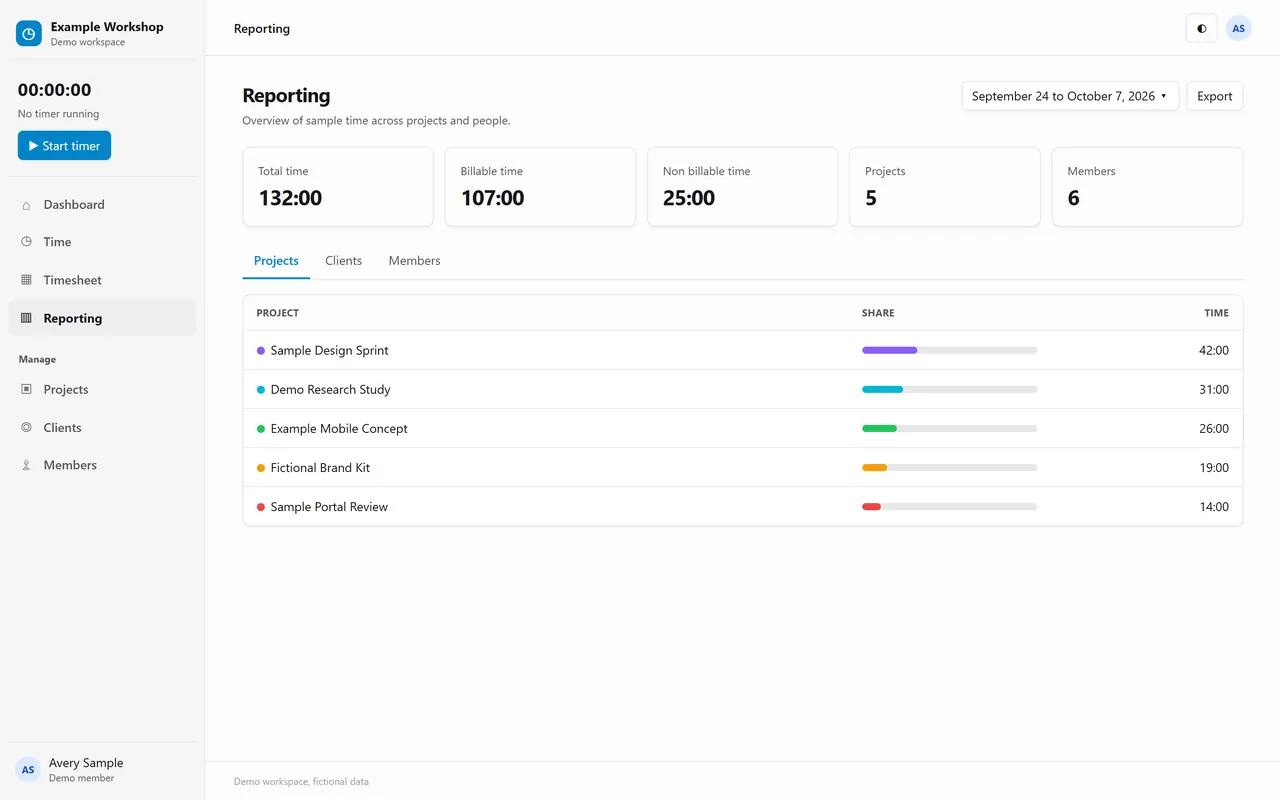
Task: Select the Sample Design Sprint row name
Action: [329, 350]
